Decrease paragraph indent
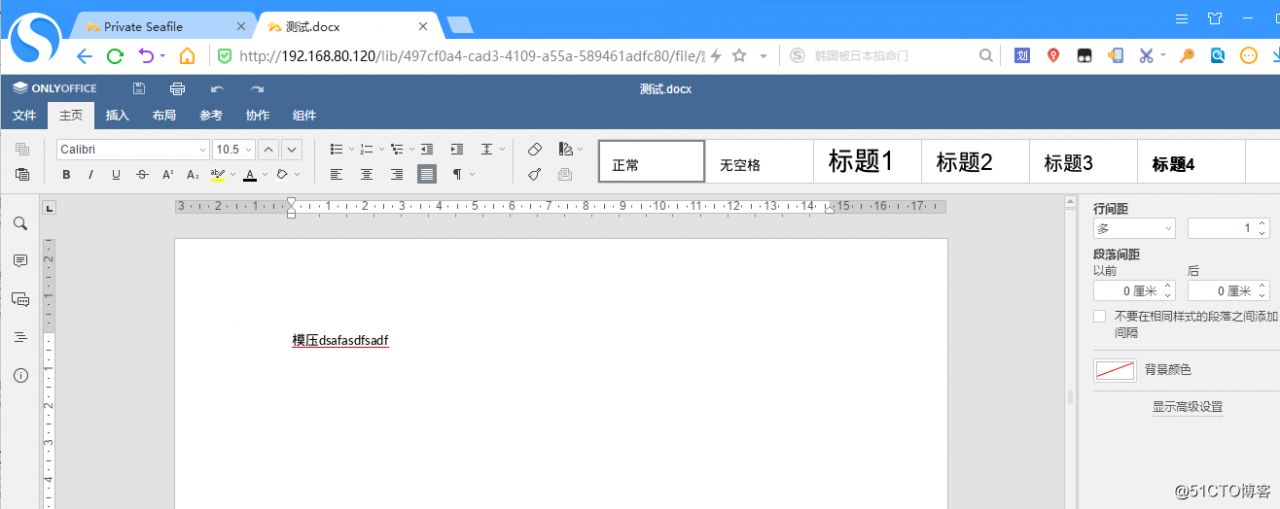 click(x=427, y=149)
